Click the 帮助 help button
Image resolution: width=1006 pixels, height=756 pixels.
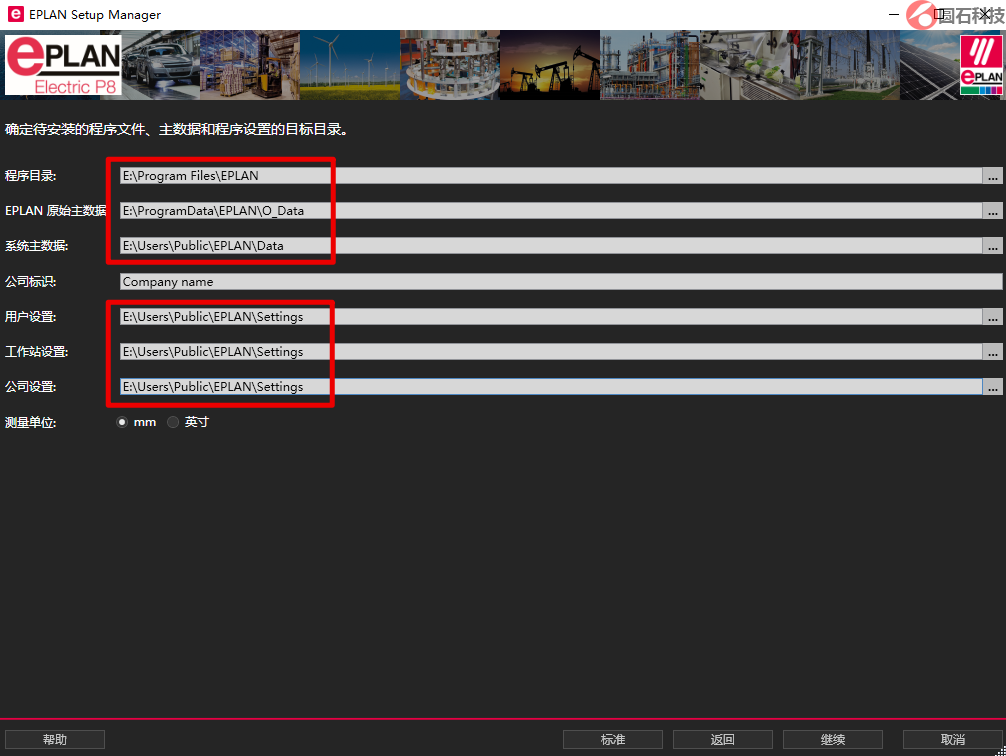55,739
